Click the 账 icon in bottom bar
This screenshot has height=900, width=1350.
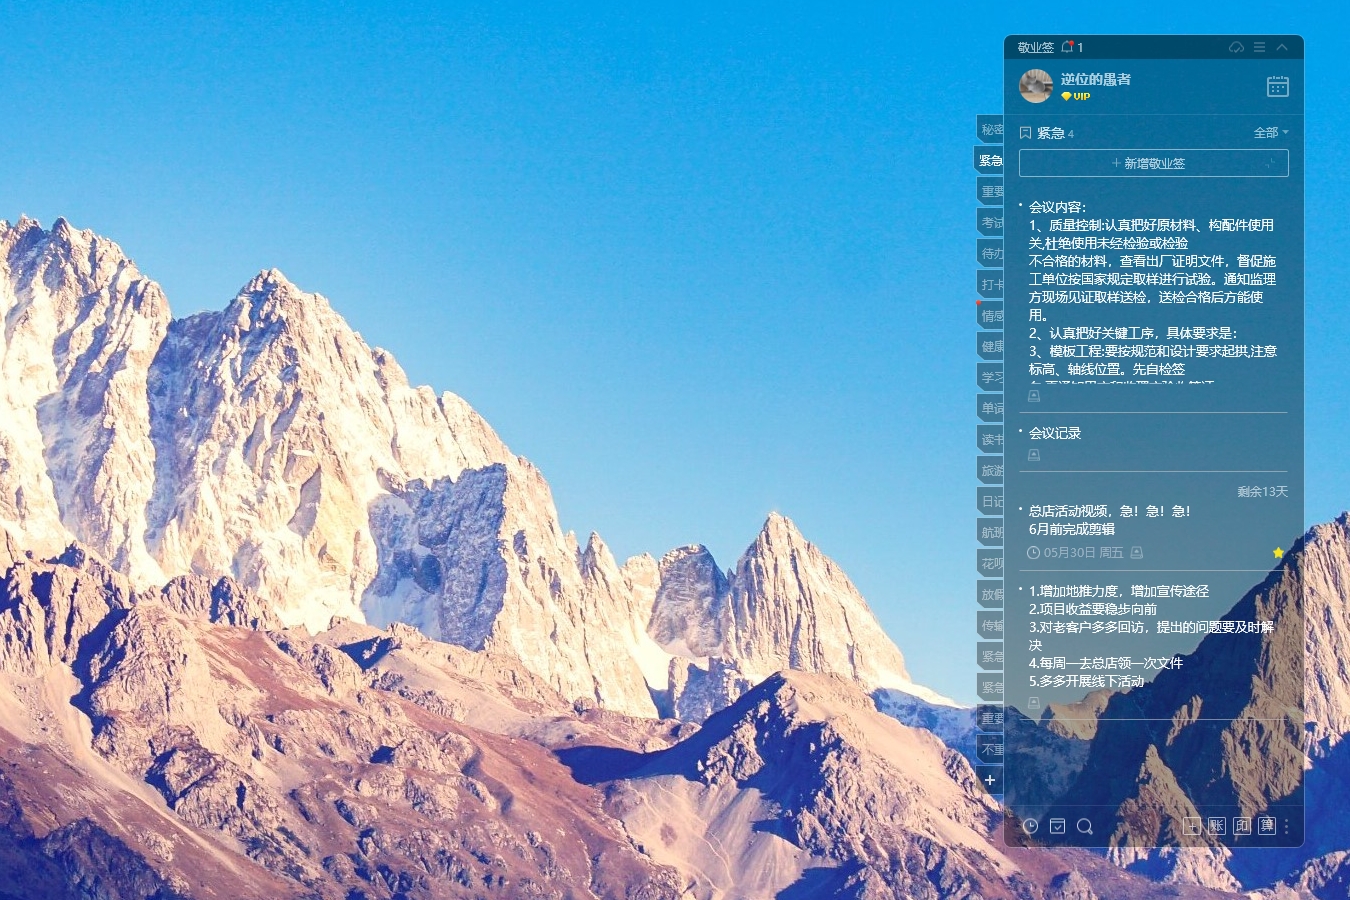[x=1217, y=826]
